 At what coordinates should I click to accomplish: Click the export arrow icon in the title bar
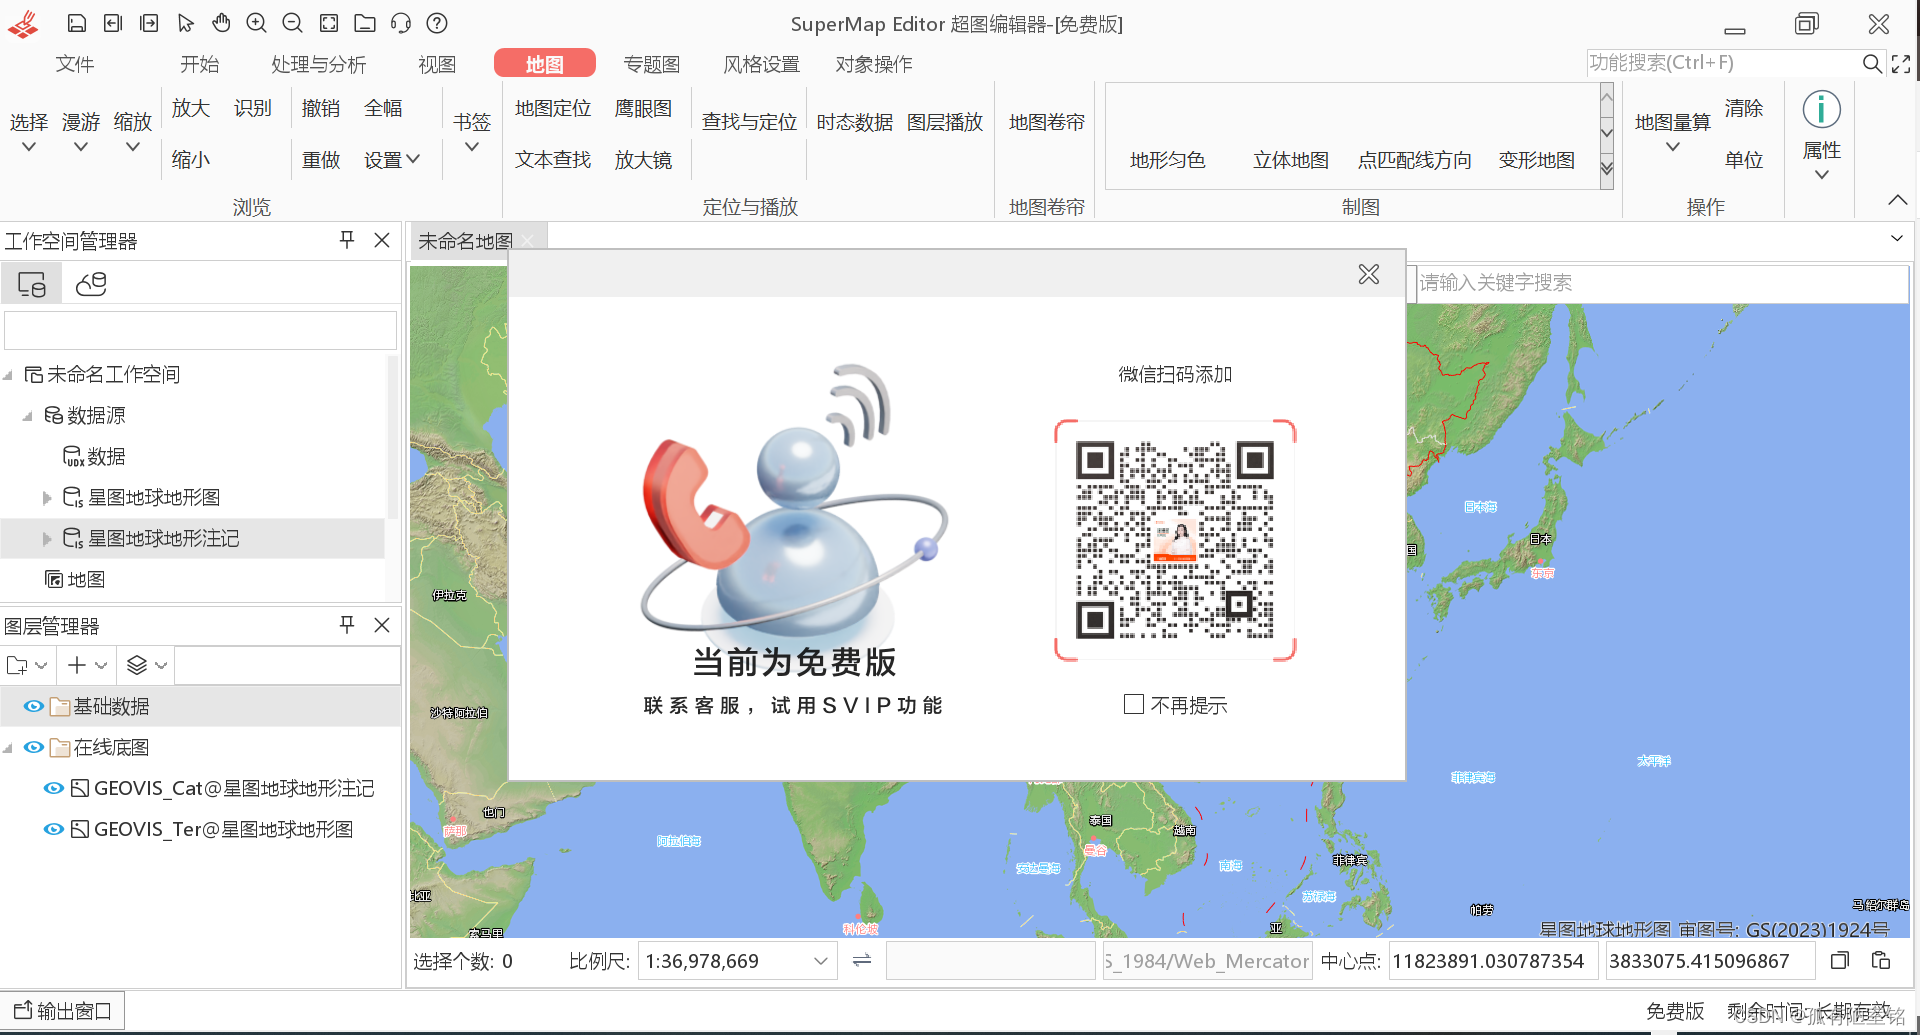pos(149,23)
